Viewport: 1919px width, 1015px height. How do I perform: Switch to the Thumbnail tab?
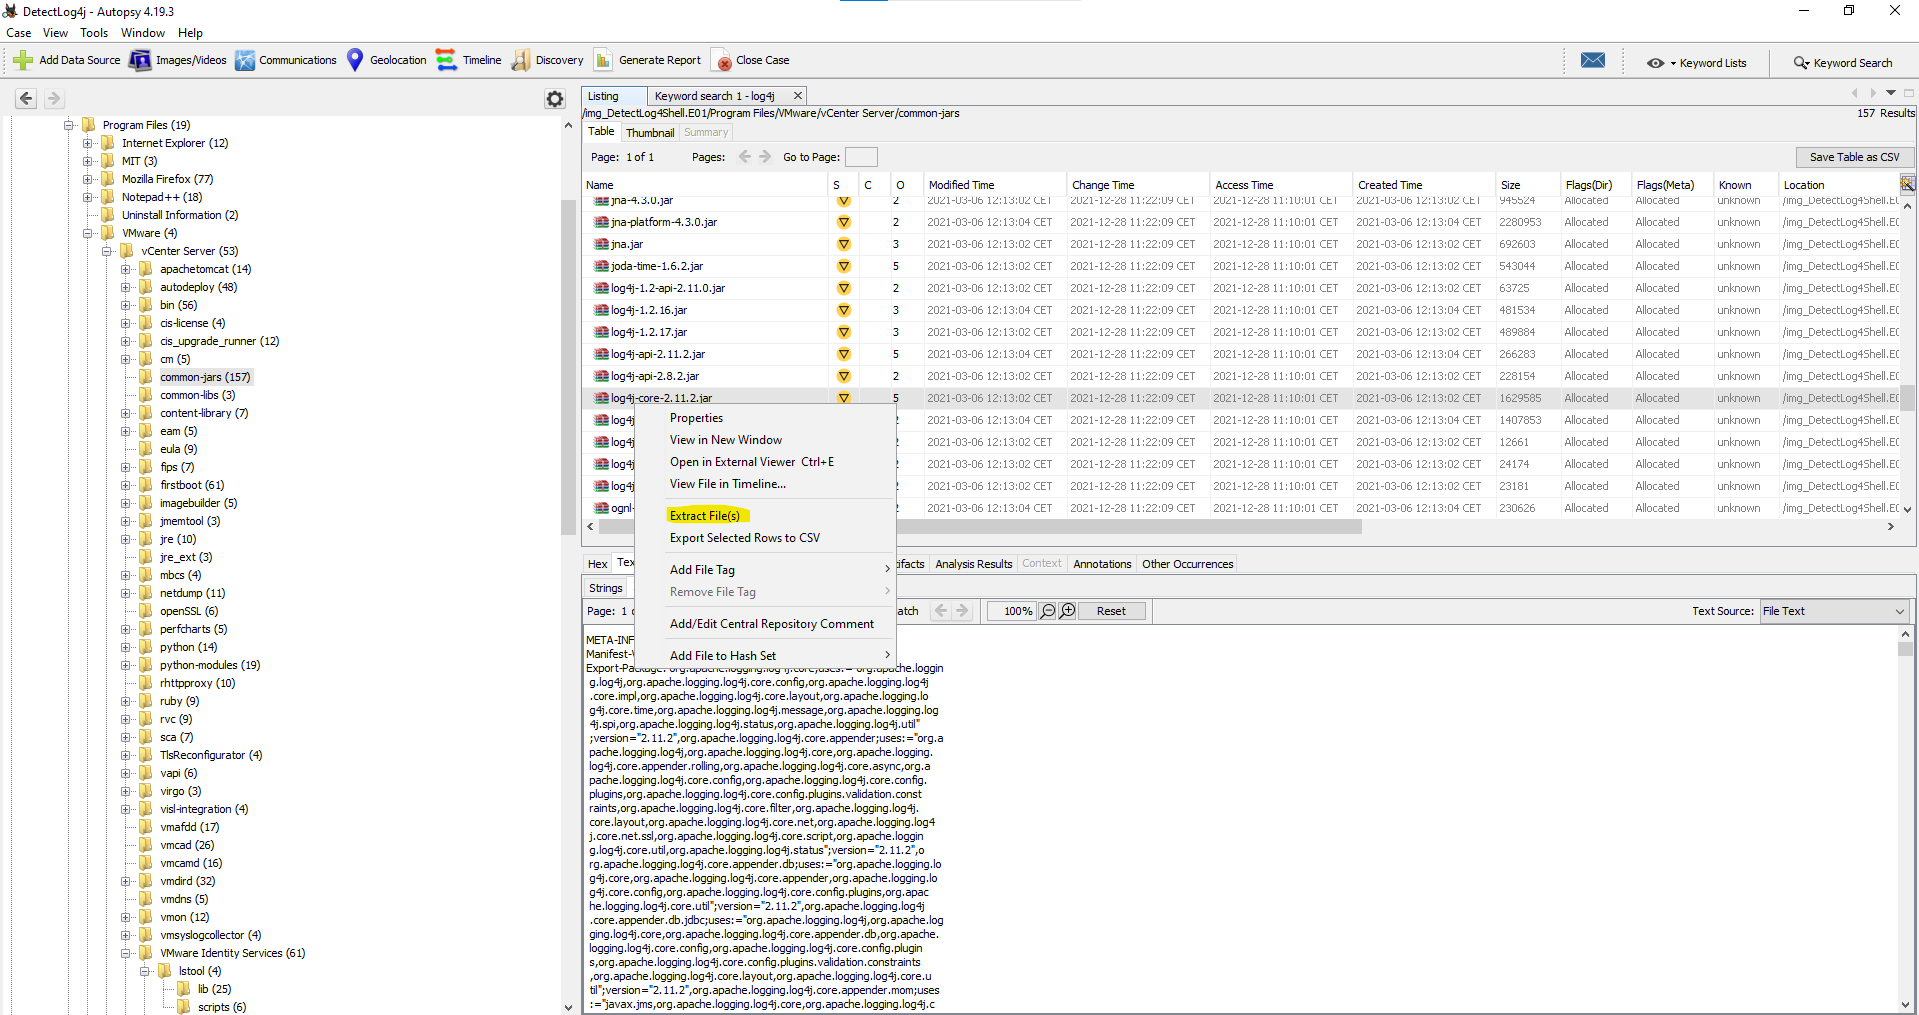[650, 132]
